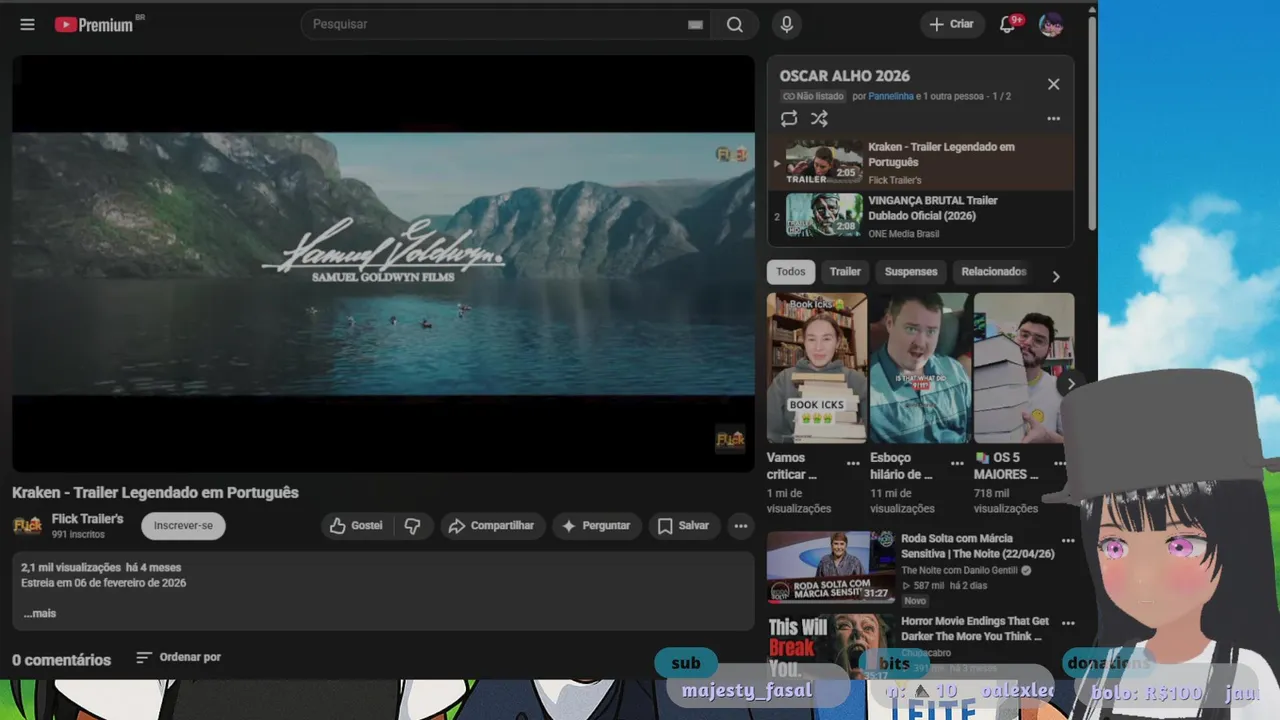
Task: Open the on-screen keyboard icon
Action: 695,25
